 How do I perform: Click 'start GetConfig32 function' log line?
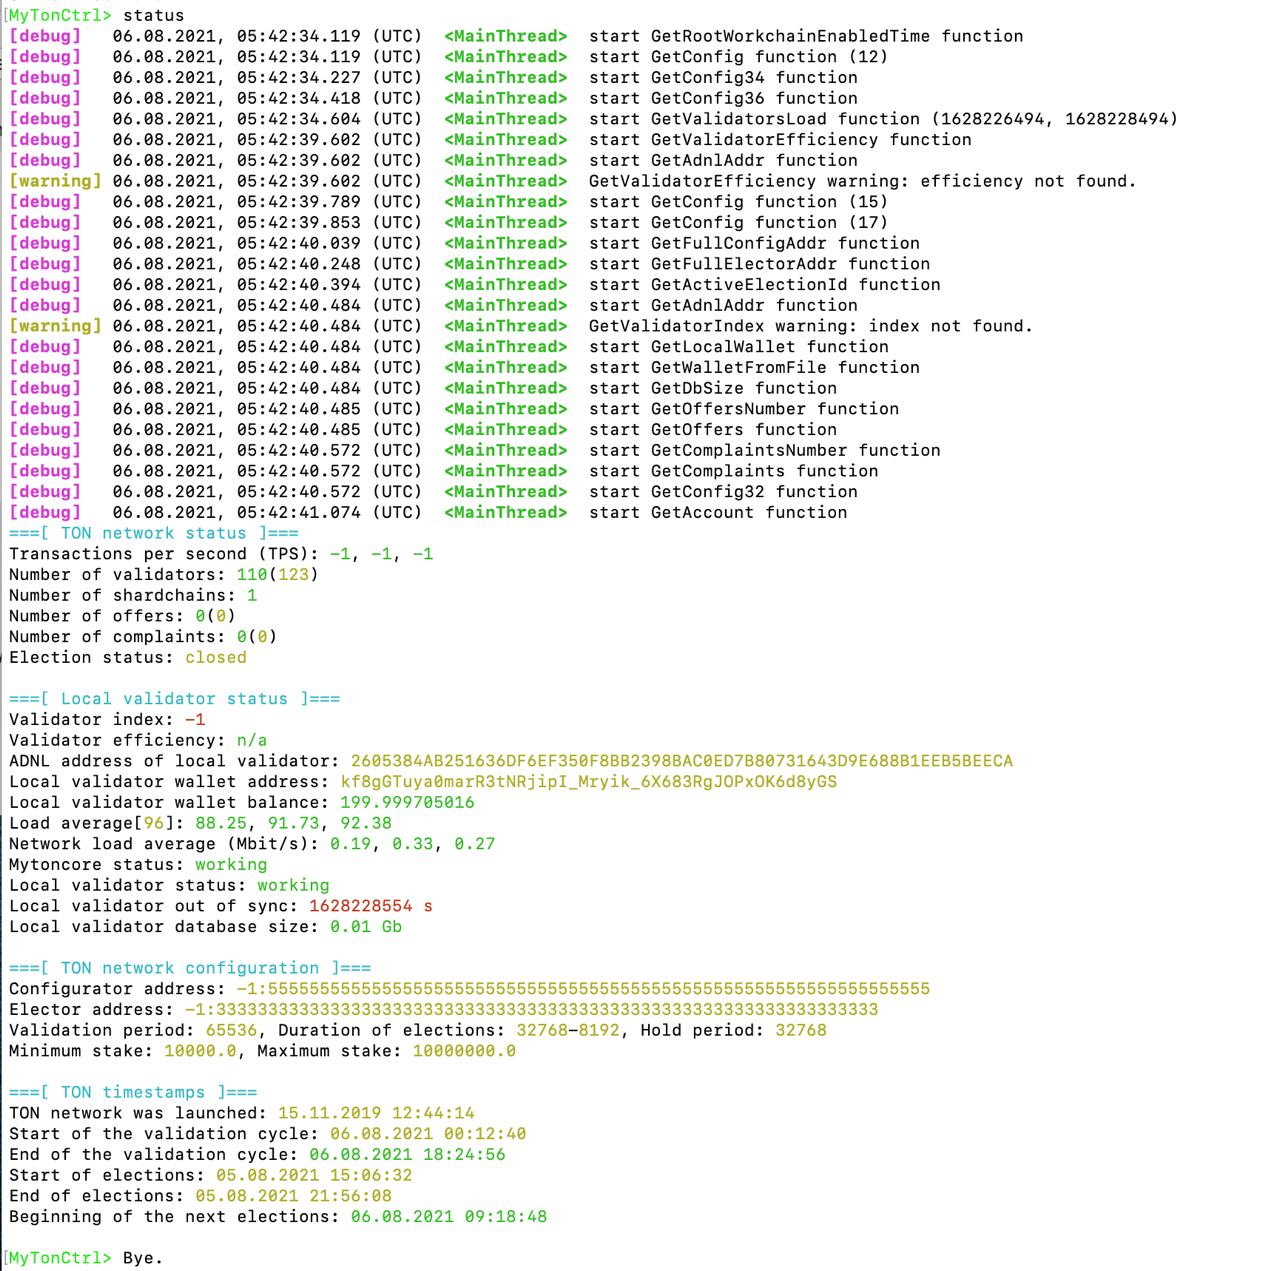tap(723, 492)
